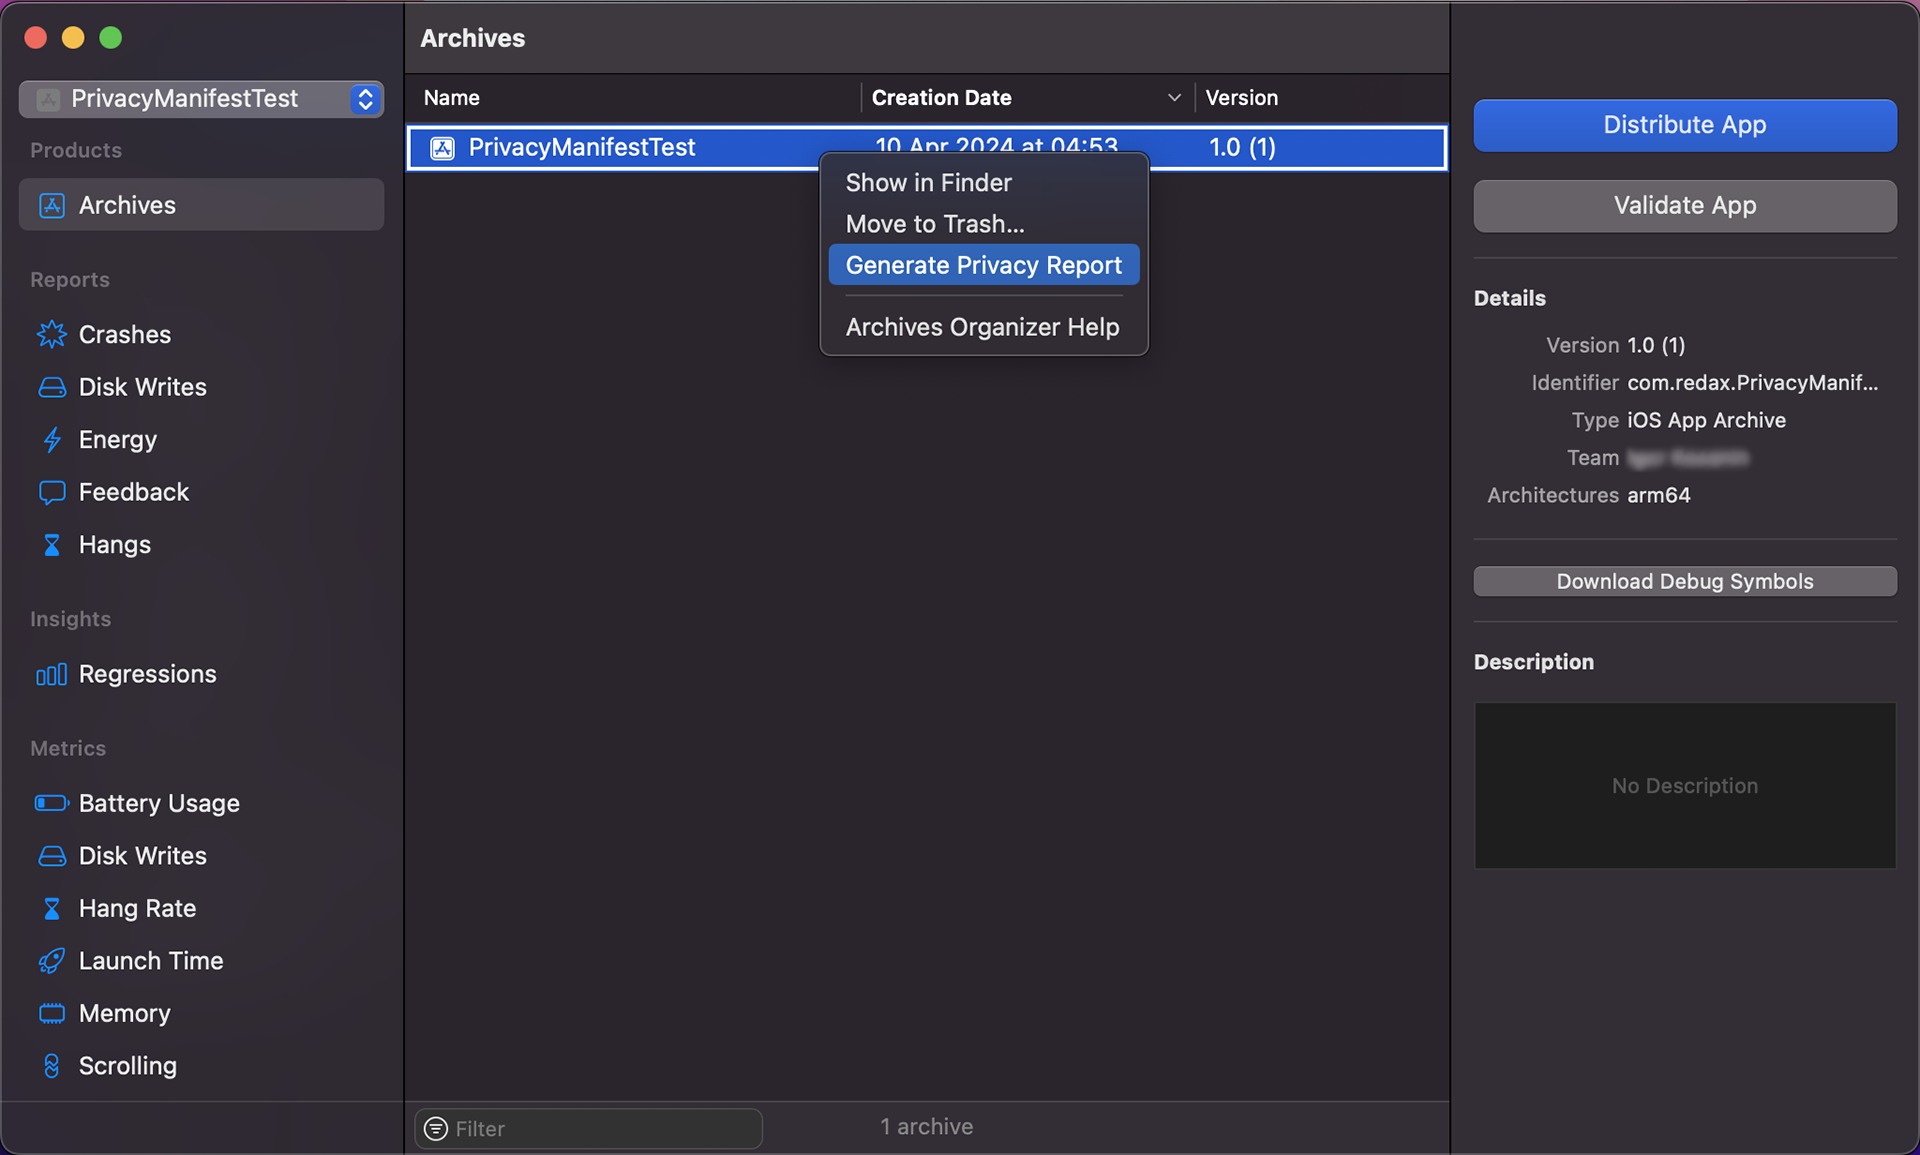Image resolution: width=1920 pixels, height=1155 pixels.
Task: Click the No Description text area
Action: (x=1685, y=786)
